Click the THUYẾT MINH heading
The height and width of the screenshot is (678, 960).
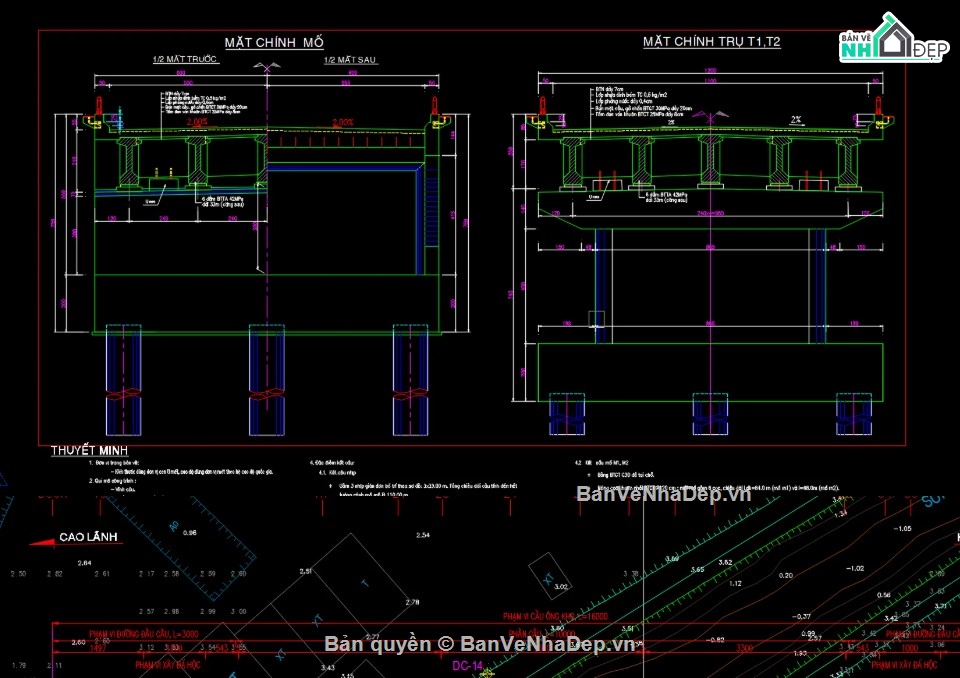point(89,451)
